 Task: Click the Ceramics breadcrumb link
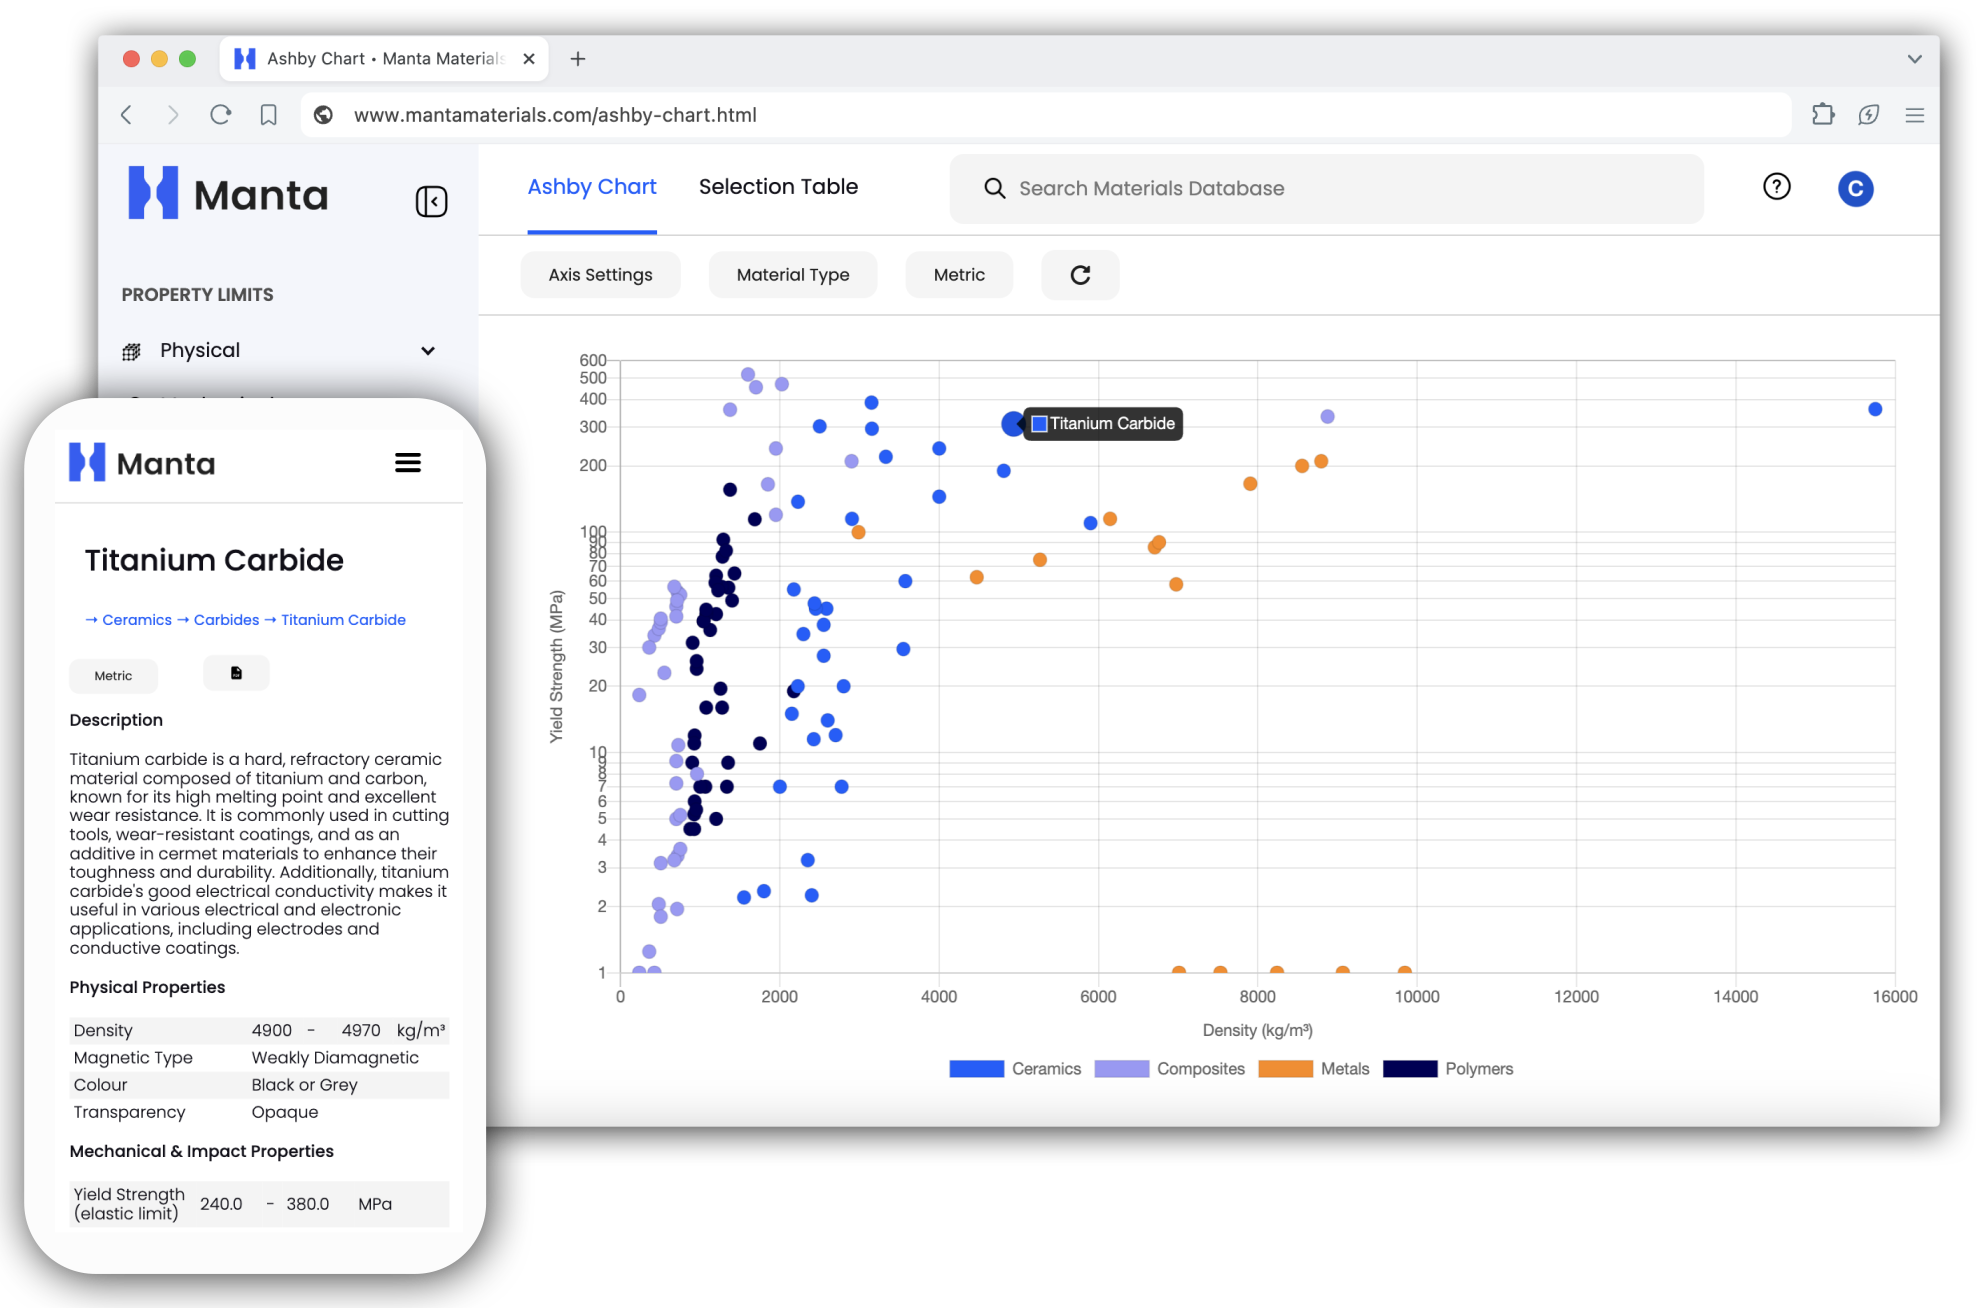137,620
